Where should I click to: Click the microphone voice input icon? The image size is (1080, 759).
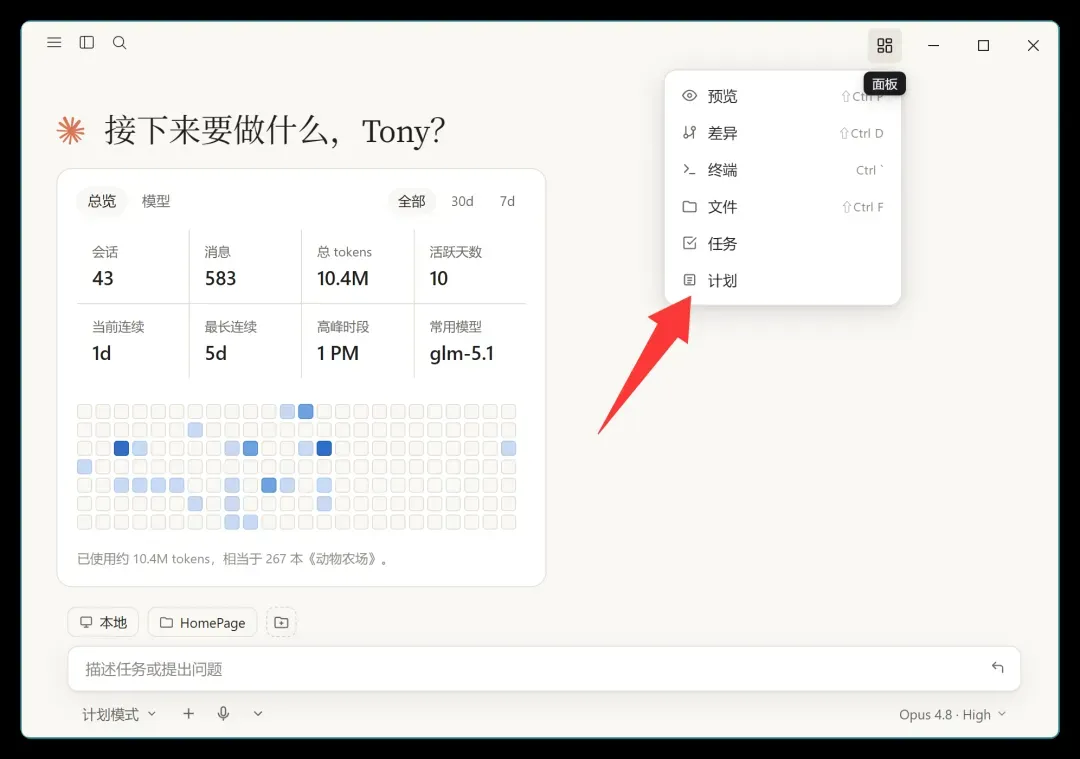pyautogui.click(x=223, y=714)
